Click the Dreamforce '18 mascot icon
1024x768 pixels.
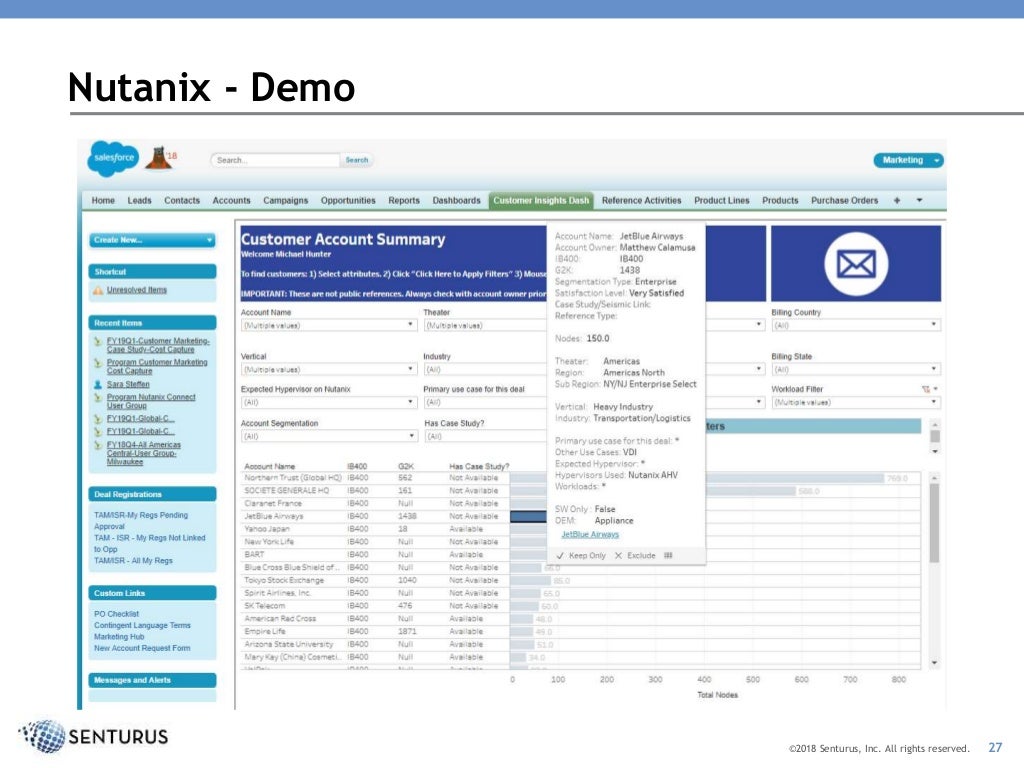click(160, 158)
